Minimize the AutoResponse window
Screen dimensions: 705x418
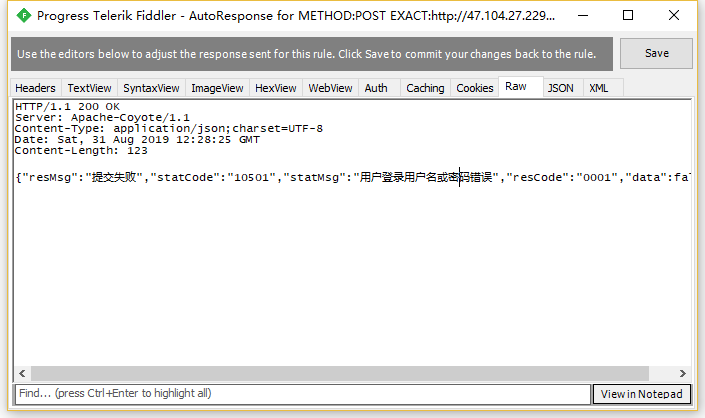583,16
